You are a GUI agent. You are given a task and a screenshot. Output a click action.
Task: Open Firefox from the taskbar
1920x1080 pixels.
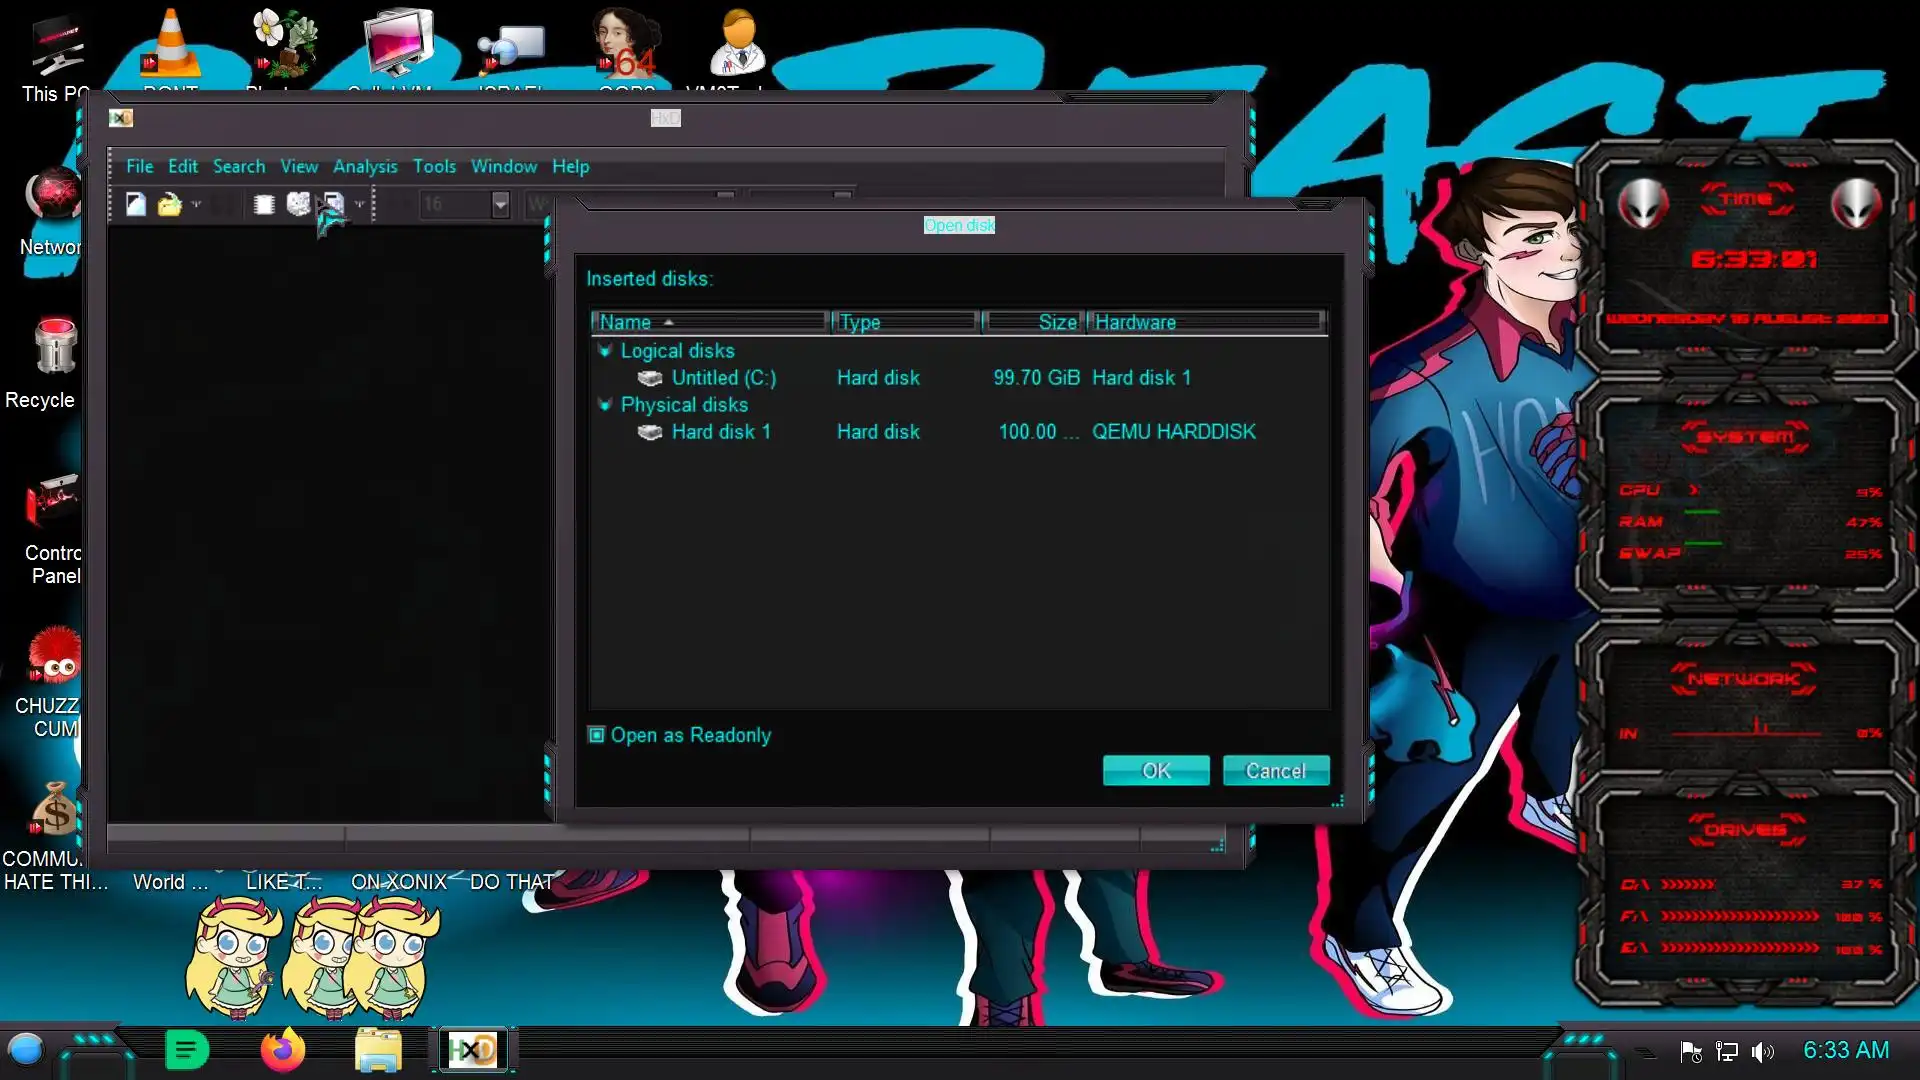tap(282, 1050)
